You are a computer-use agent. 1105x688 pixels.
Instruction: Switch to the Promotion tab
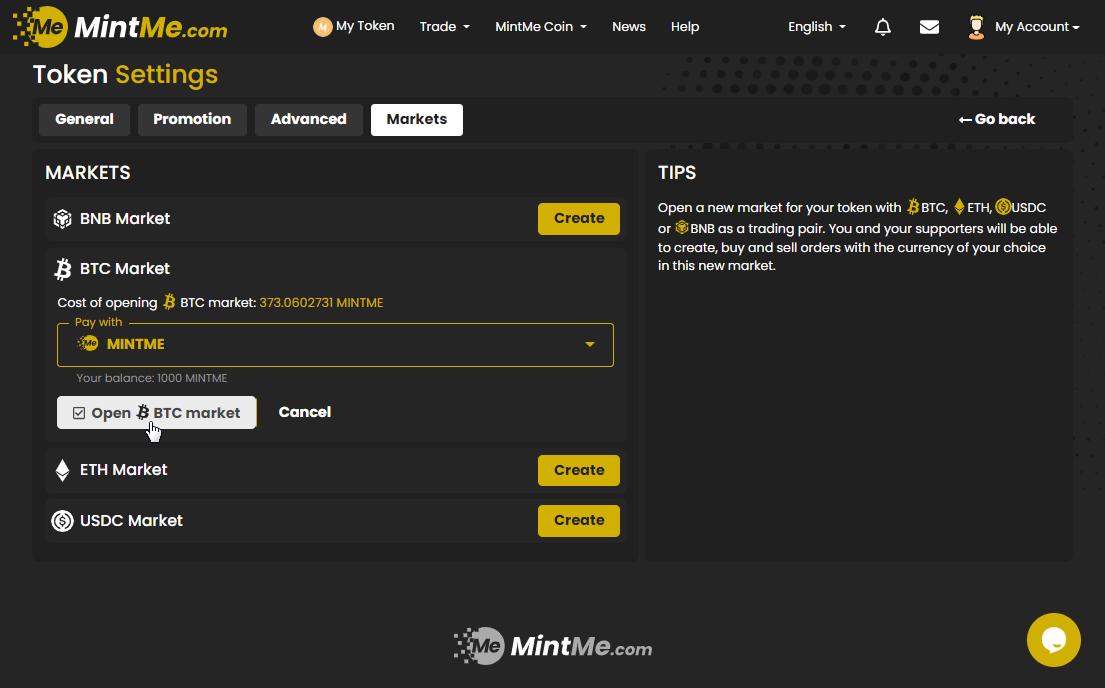pyautogui.click(x=192, y=119)
